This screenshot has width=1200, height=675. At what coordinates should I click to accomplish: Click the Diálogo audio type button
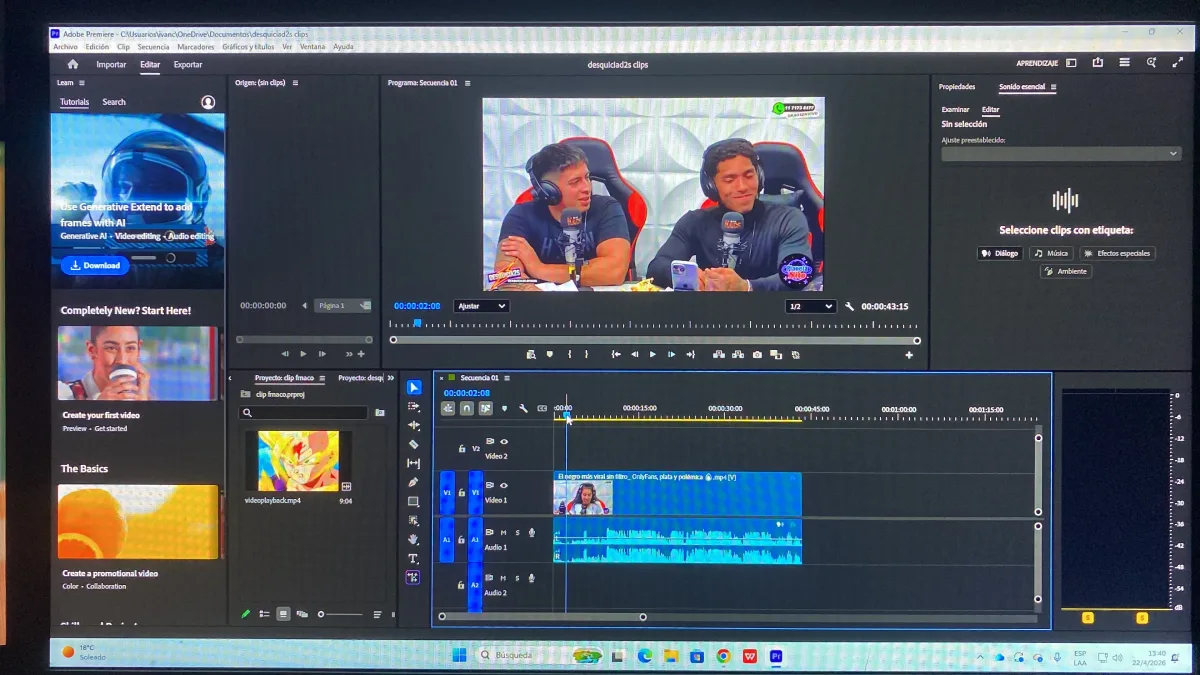coord(1000,254)
